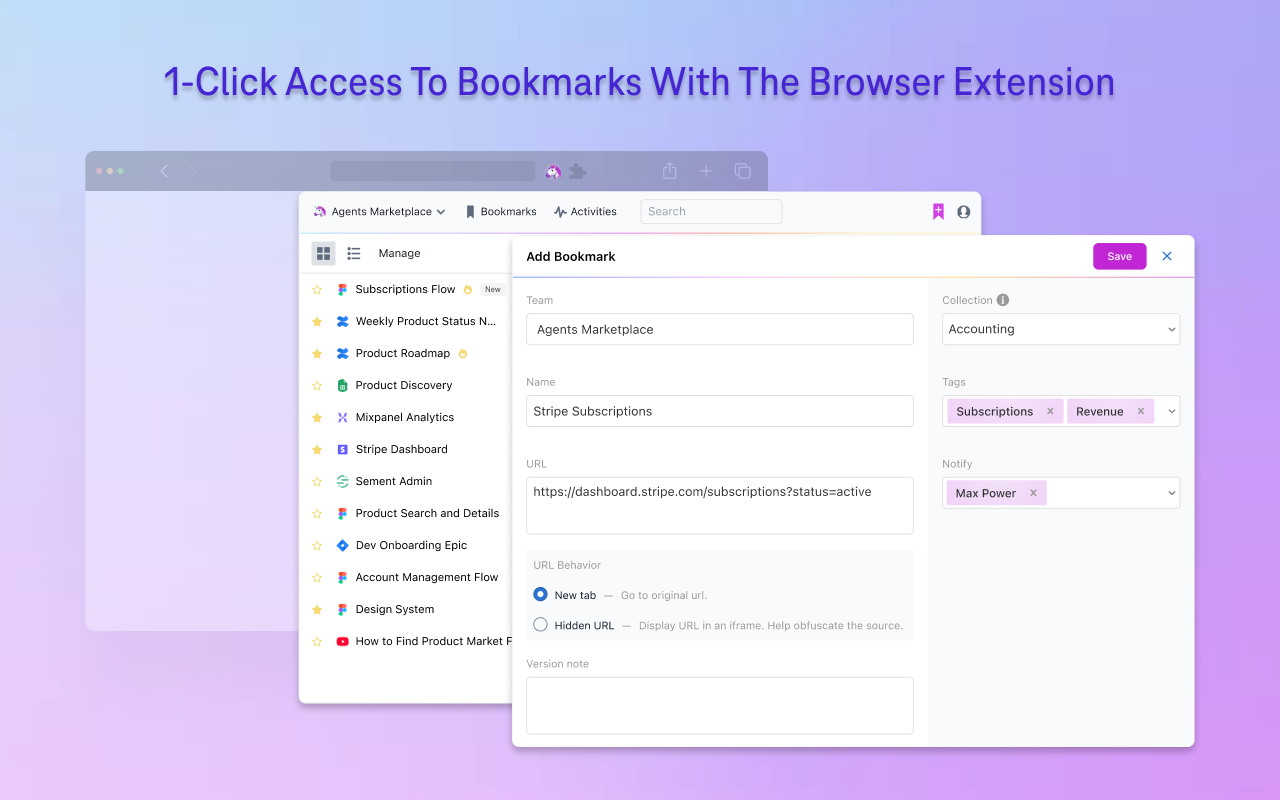
Task: Save the new bookmark
Action: pos(1120,256)
